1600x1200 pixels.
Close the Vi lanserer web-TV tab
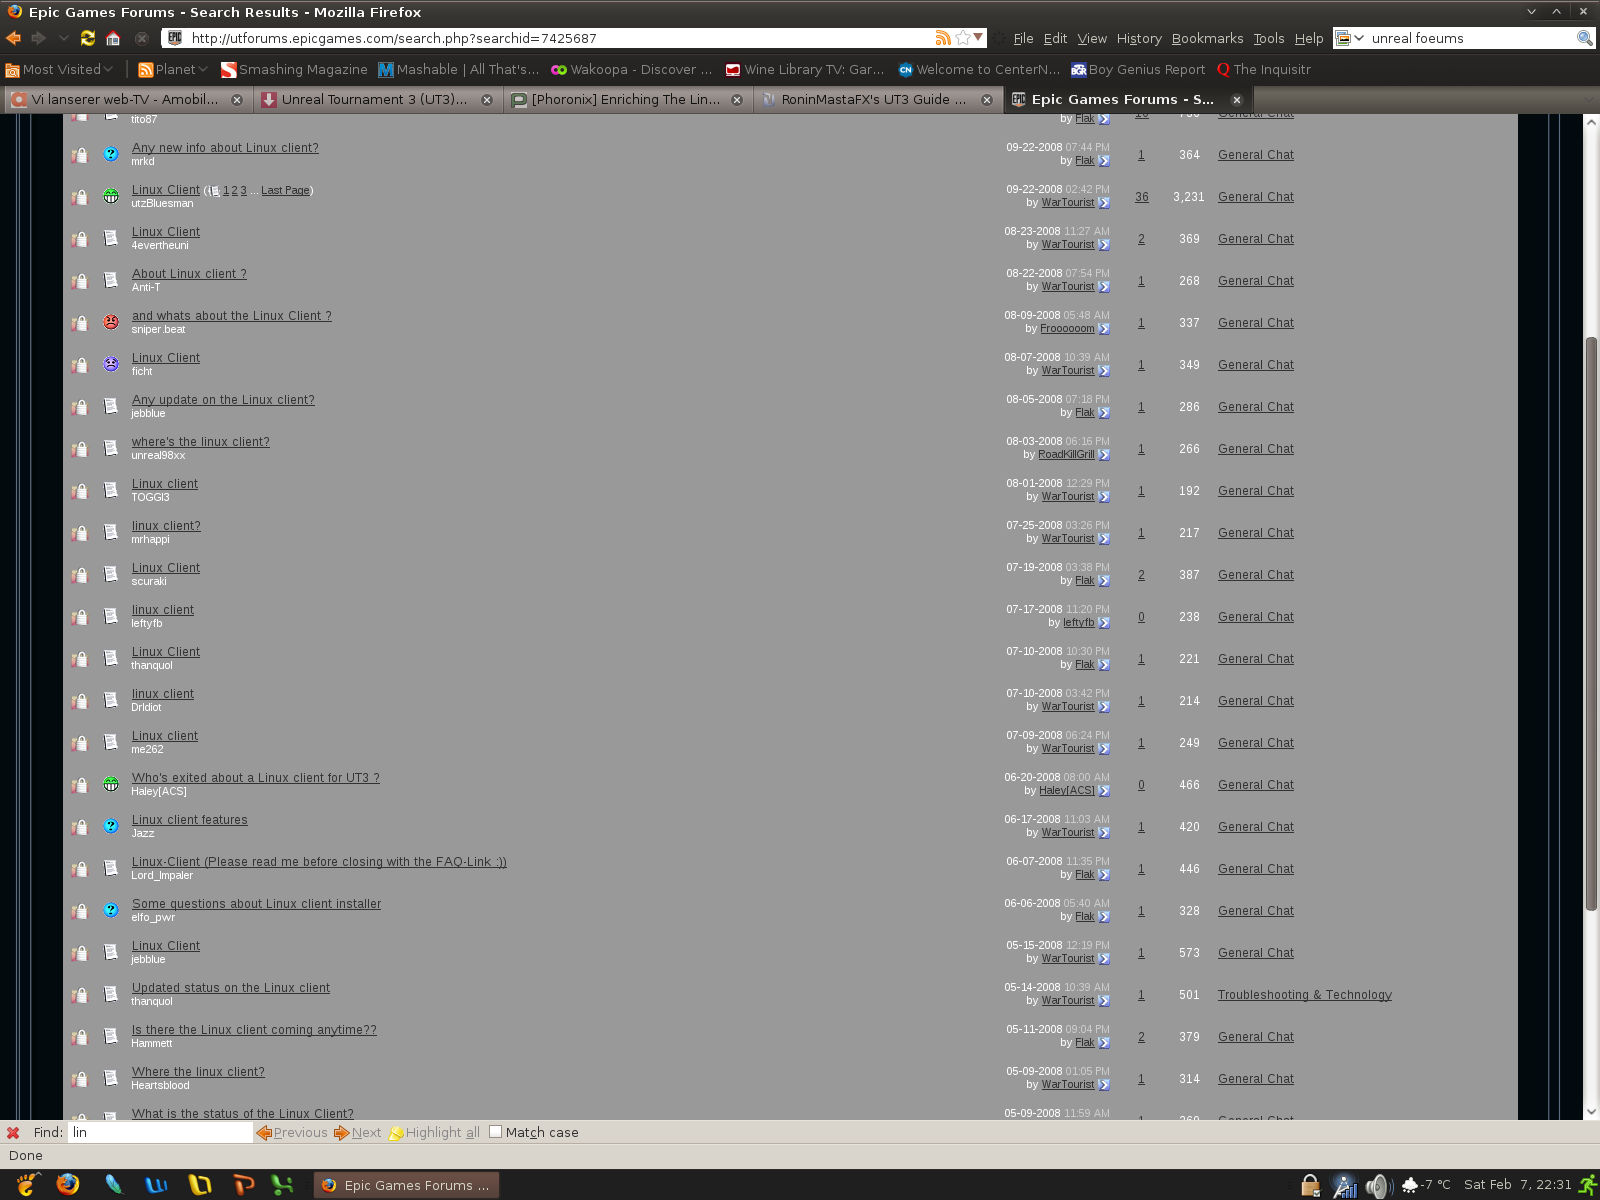(x=237, y=100)
